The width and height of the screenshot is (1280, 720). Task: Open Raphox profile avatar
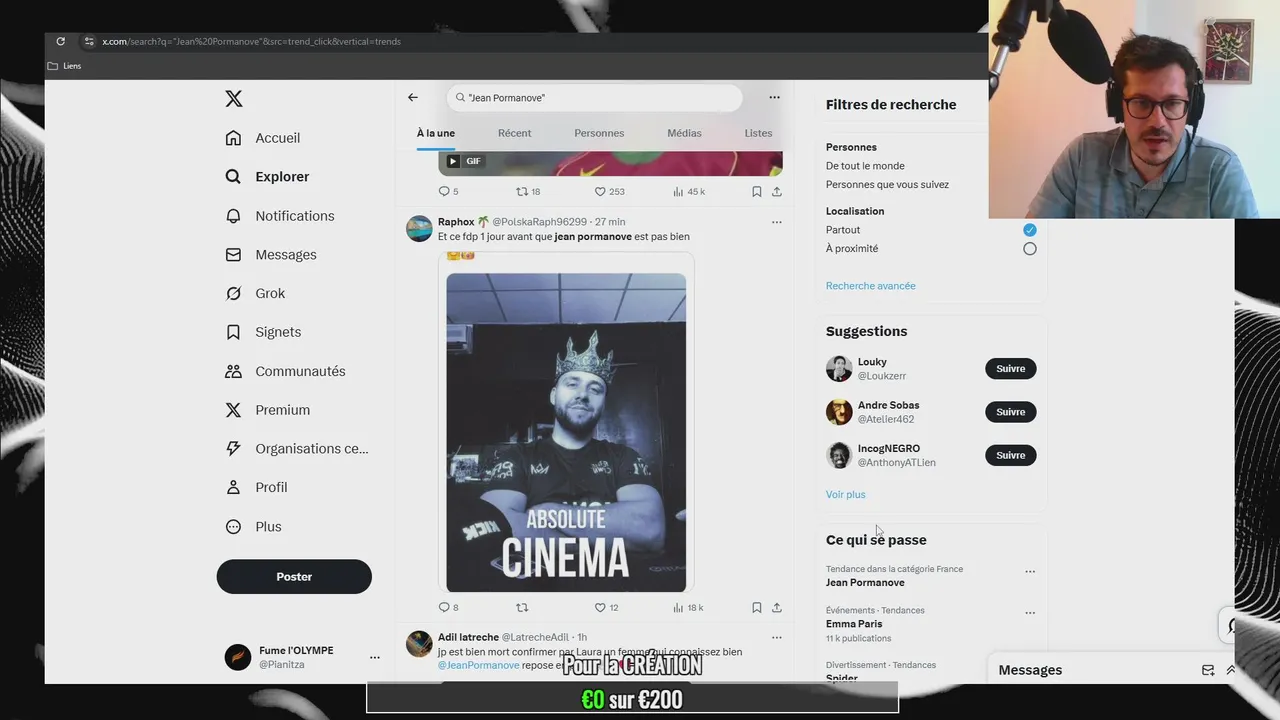(419, 228)
